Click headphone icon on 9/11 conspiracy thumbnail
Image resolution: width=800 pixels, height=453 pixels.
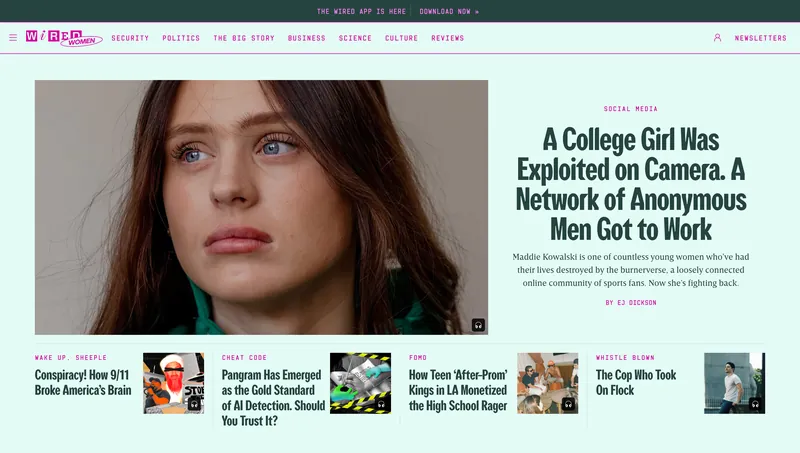tap(194, 404)
